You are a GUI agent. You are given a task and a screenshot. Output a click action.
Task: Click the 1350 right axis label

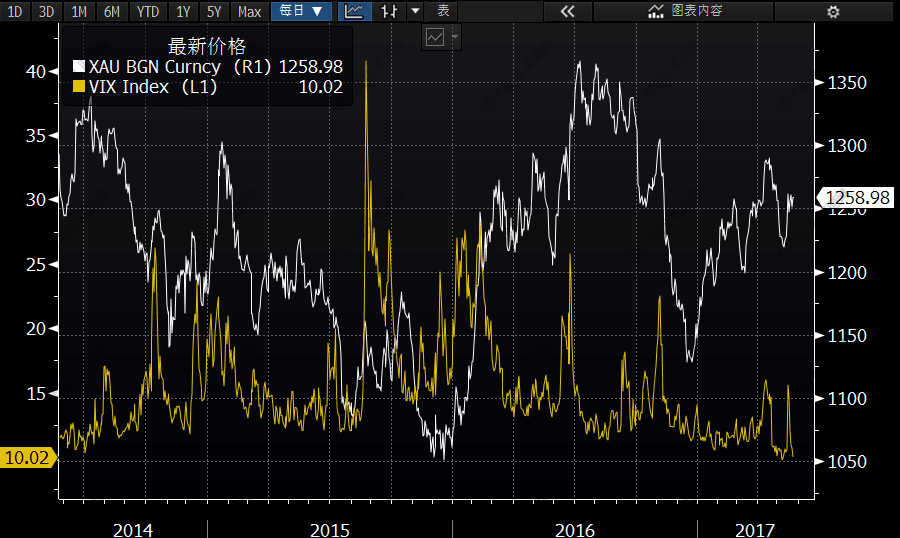(x=847, y=83)
